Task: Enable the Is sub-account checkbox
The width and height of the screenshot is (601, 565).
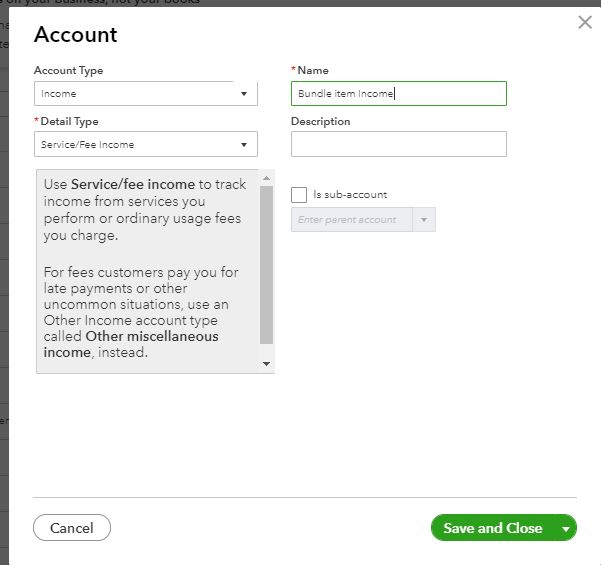Action: [299, 195]
